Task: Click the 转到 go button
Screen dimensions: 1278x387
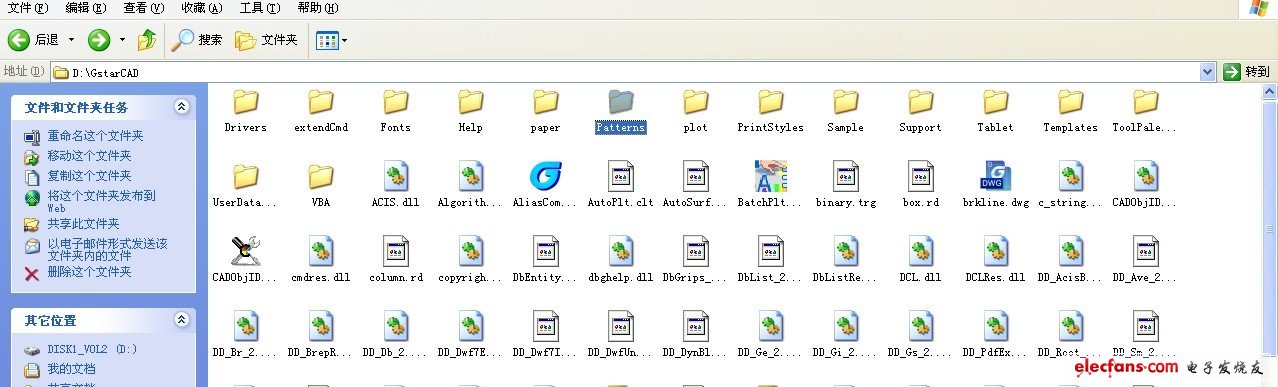Action: (1246, 72)
